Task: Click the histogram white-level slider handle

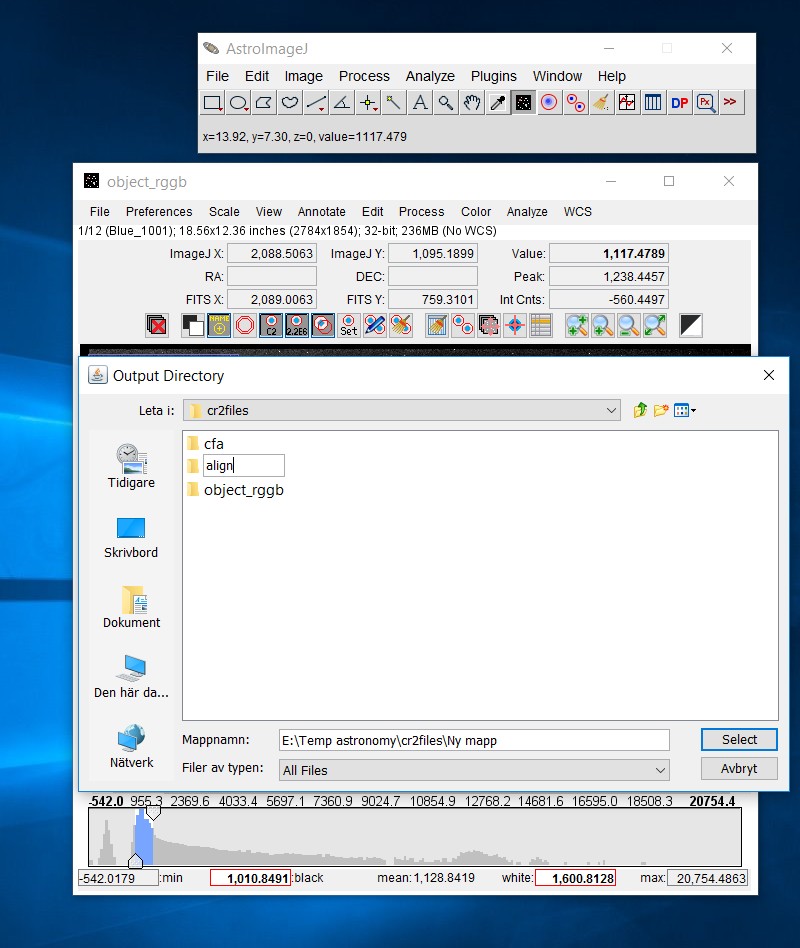Action: pyautogui.click(x=154, y=813)
